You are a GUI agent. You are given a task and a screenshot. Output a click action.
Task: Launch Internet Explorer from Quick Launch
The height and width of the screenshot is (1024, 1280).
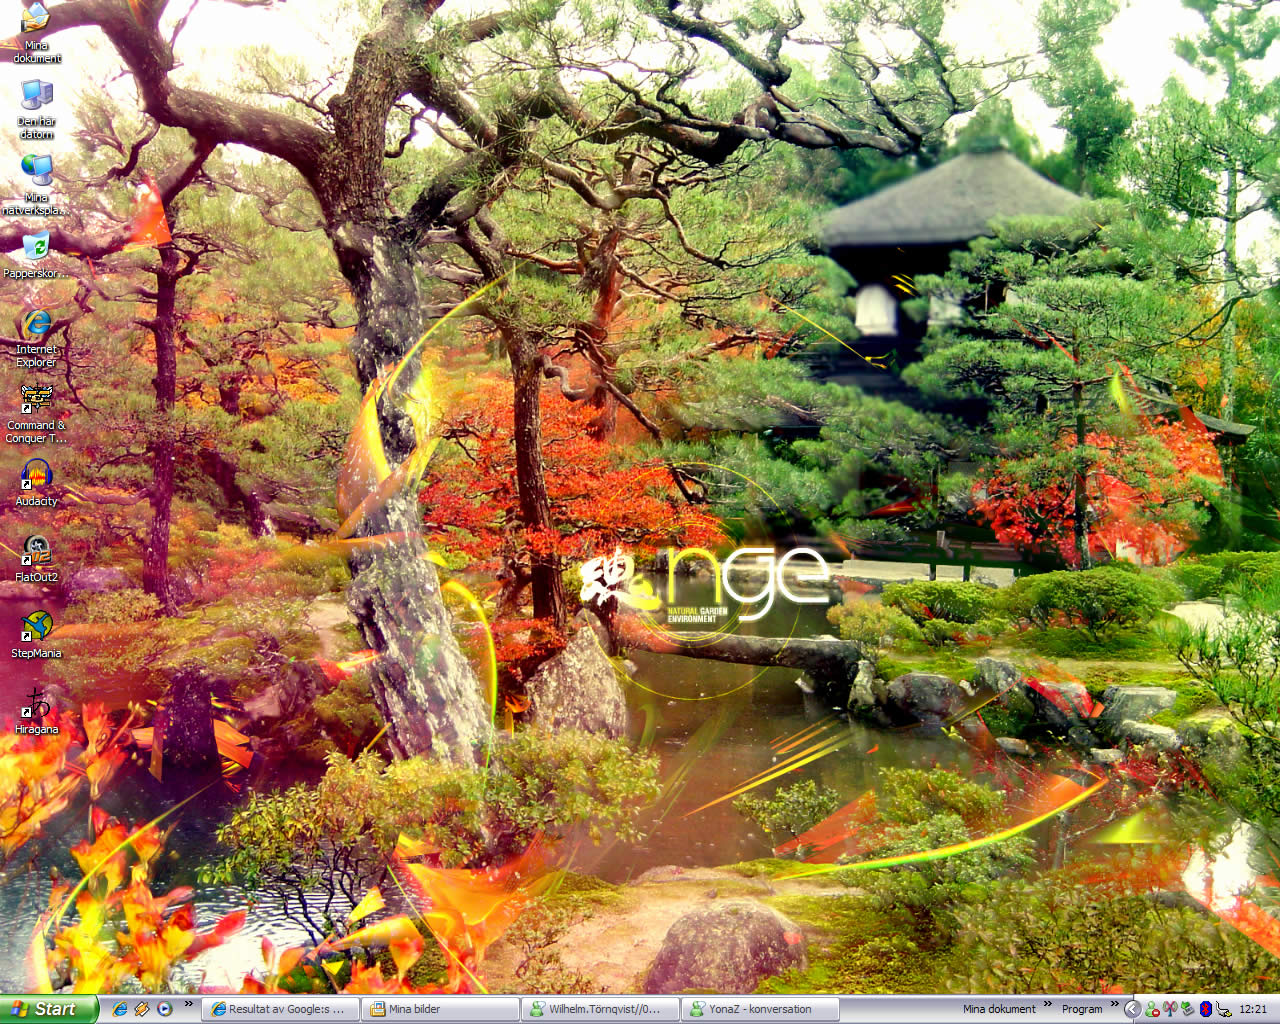click(x=120, y=1009)
